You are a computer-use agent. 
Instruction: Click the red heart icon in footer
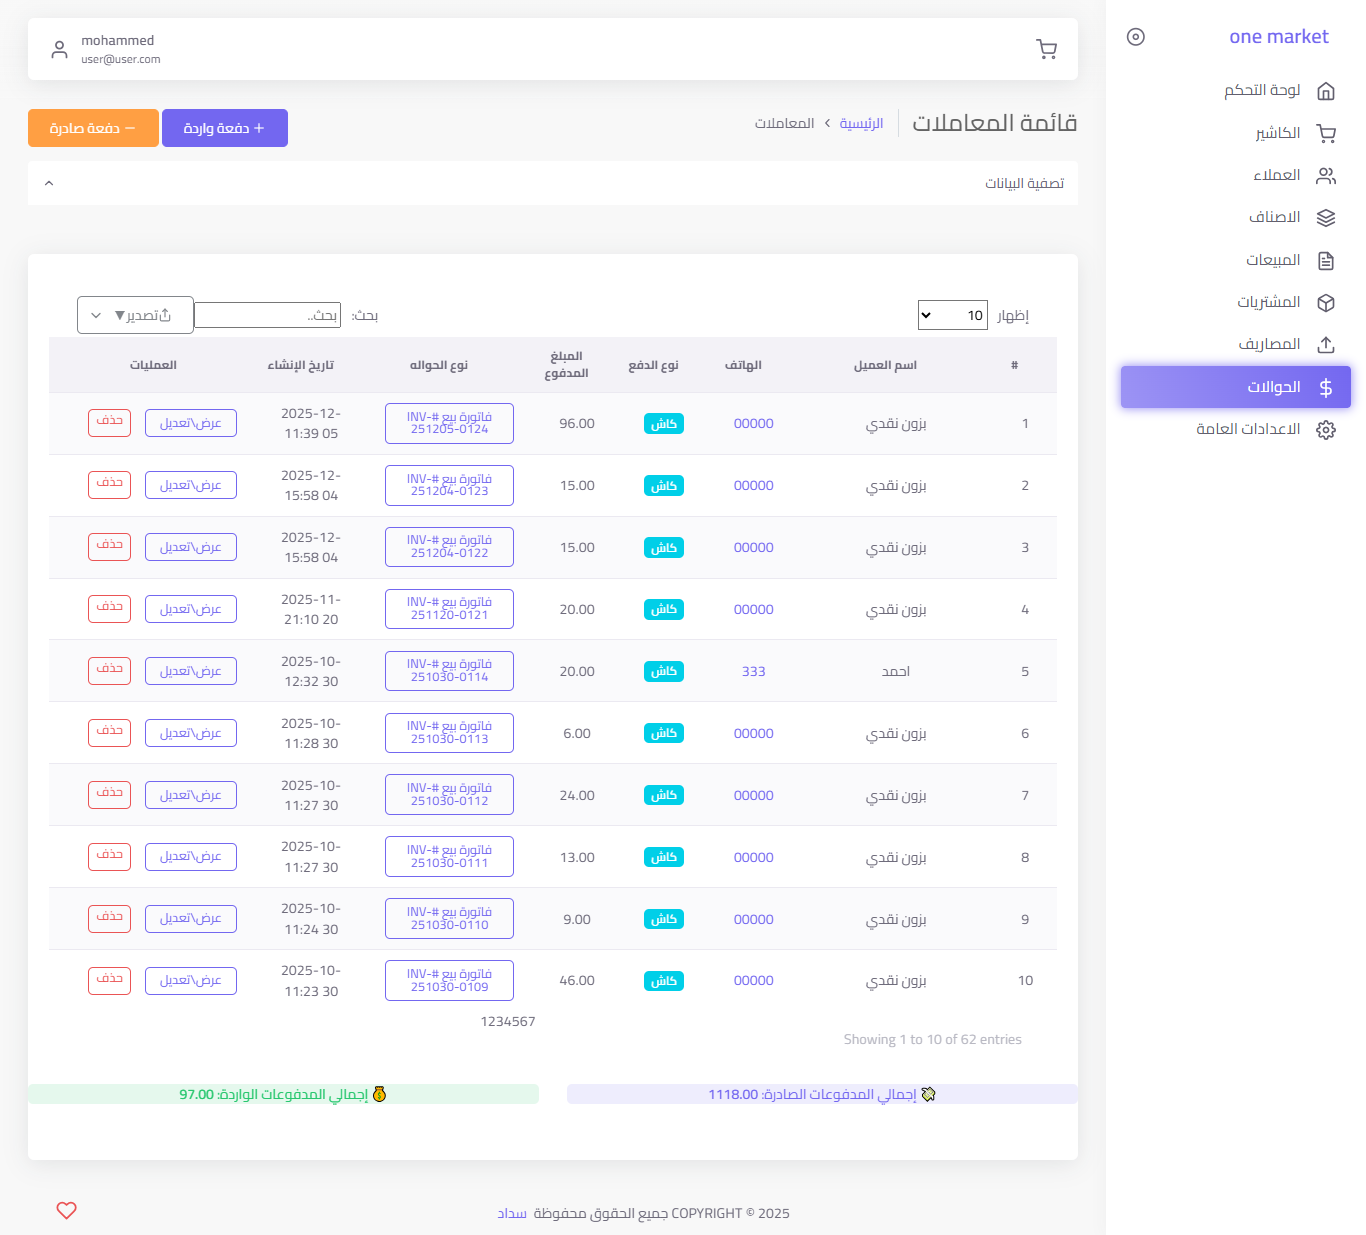pos(67,1210)
